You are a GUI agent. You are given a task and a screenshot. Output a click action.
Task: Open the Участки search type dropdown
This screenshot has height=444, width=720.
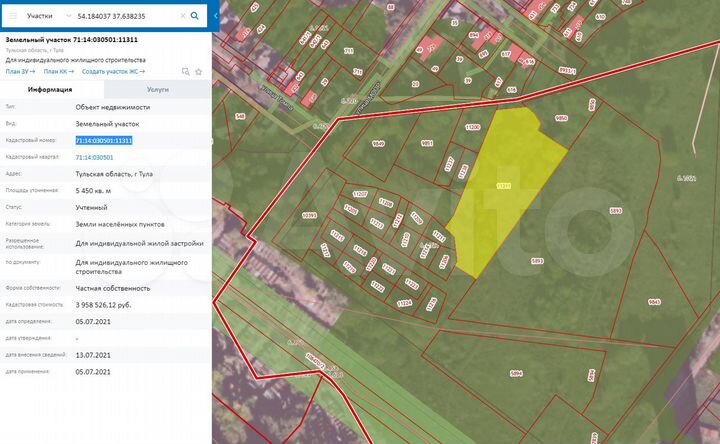(x=48, y=16)
